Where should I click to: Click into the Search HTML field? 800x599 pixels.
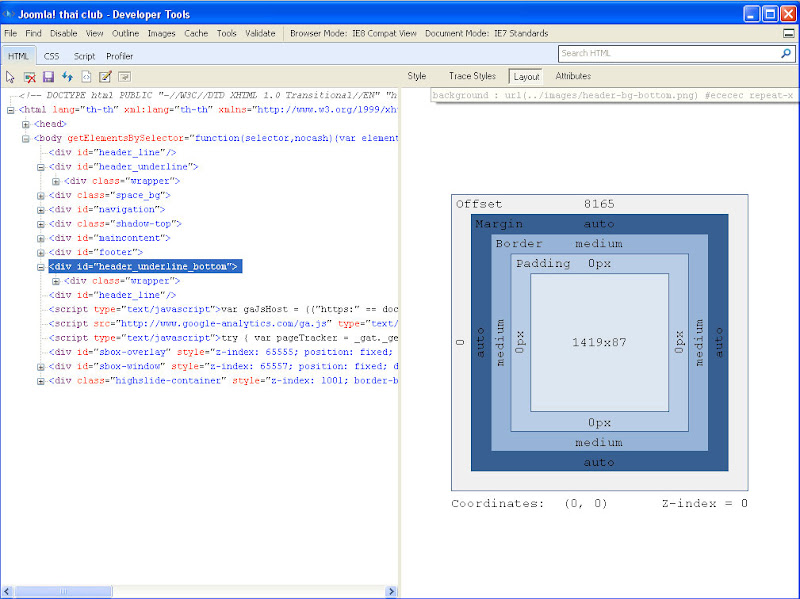669,53
